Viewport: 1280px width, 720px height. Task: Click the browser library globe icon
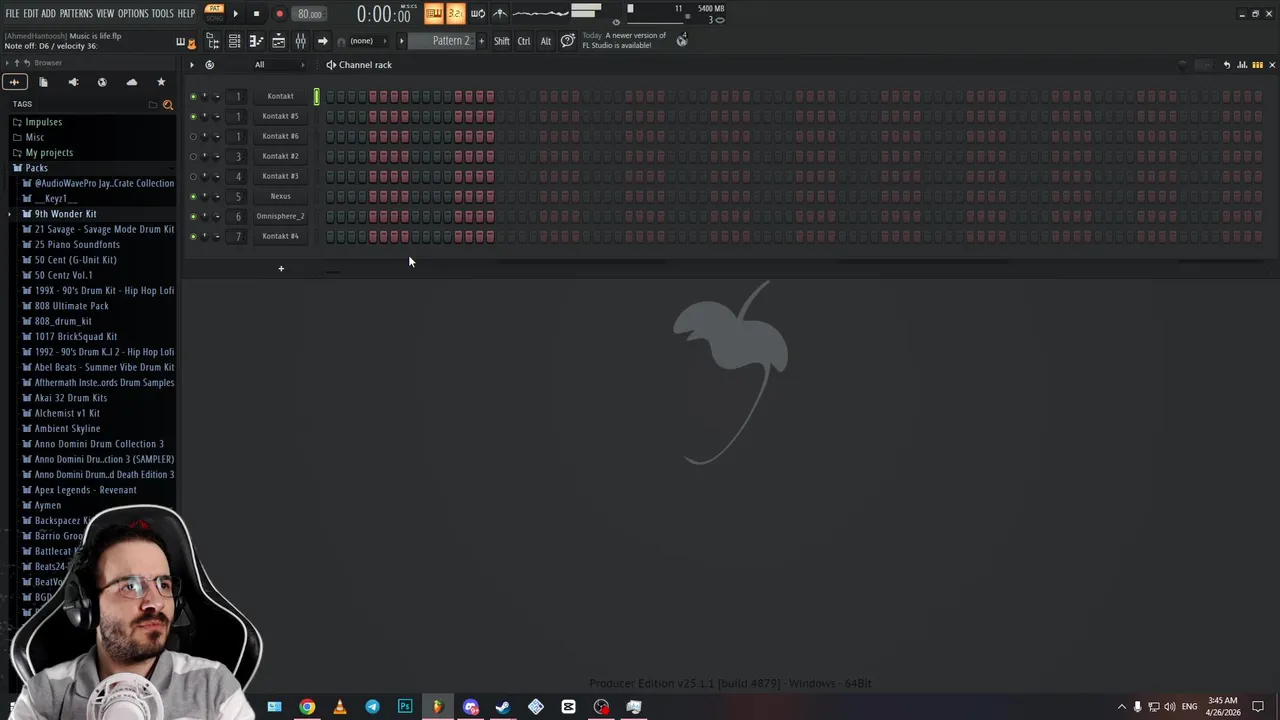tap(102, 82)
